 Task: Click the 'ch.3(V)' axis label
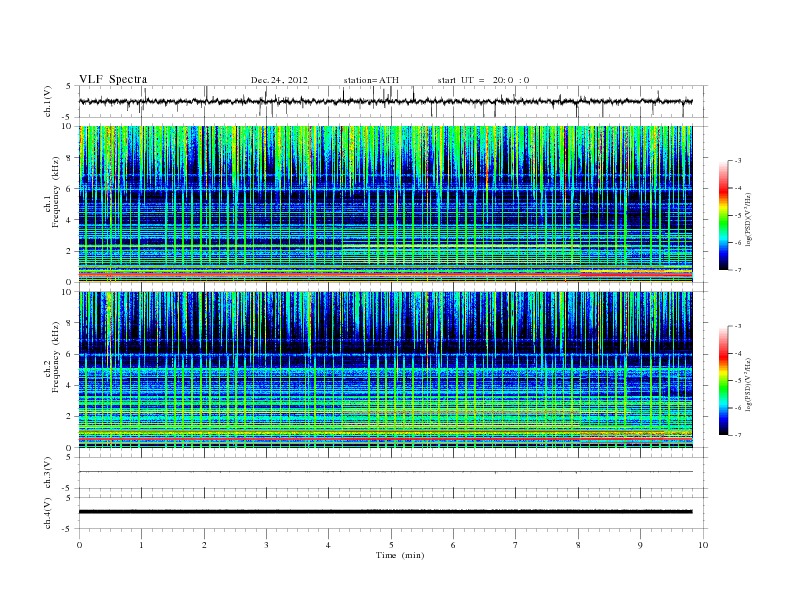coord(48,473)
